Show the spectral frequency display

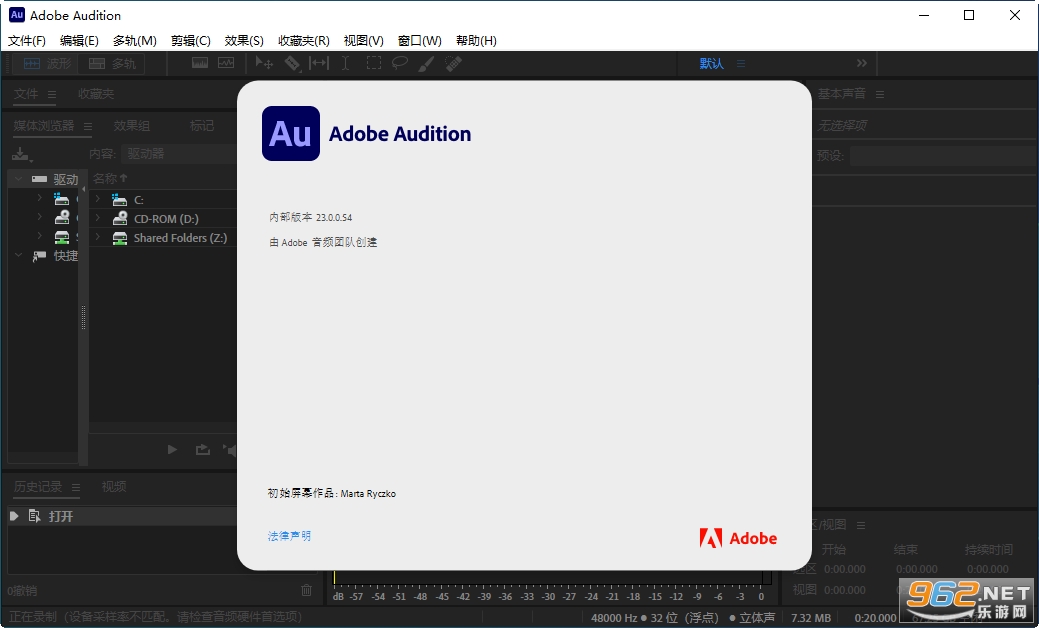pyautogui.click(x=199, y=63)
